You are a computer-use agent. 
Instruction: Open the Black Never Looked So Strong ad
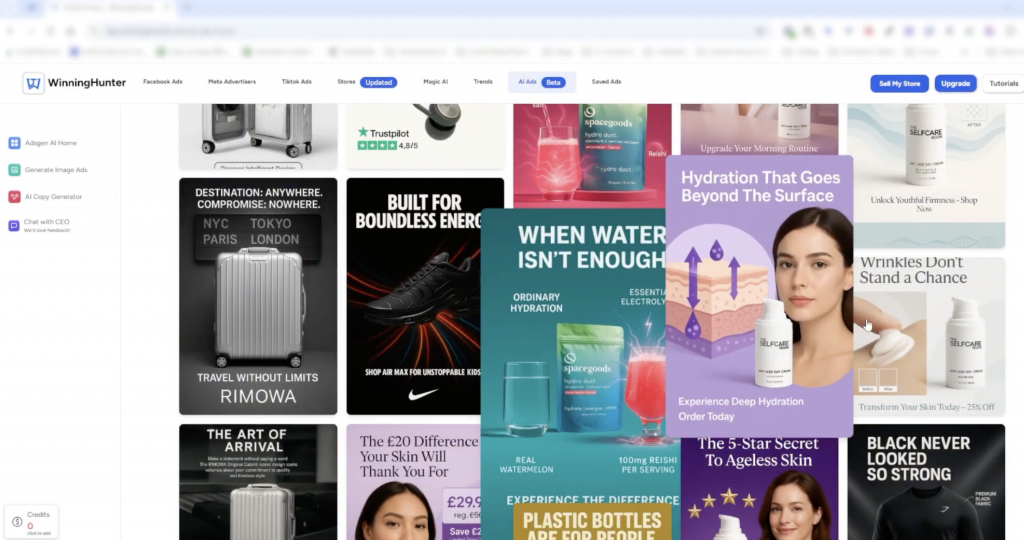click(x=926, y=482)
